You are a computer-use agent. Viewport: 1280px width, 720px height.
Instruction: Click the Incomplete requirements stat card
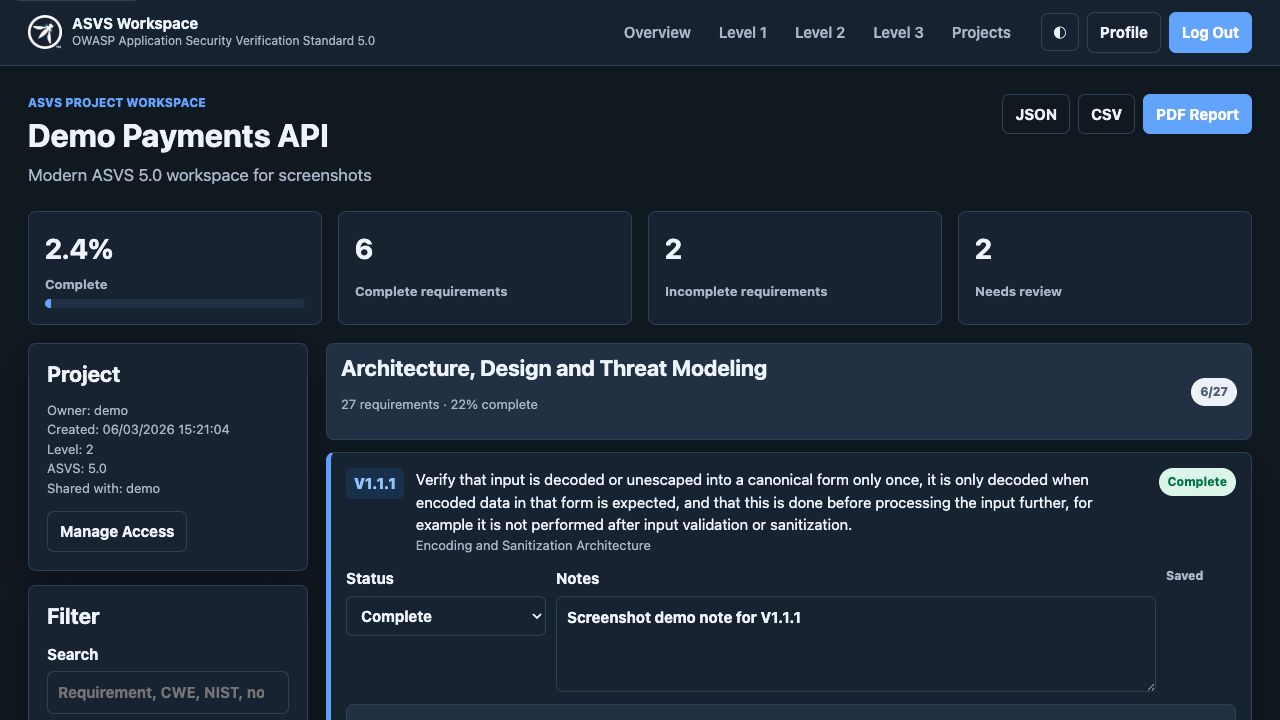[x=795, y=268]
